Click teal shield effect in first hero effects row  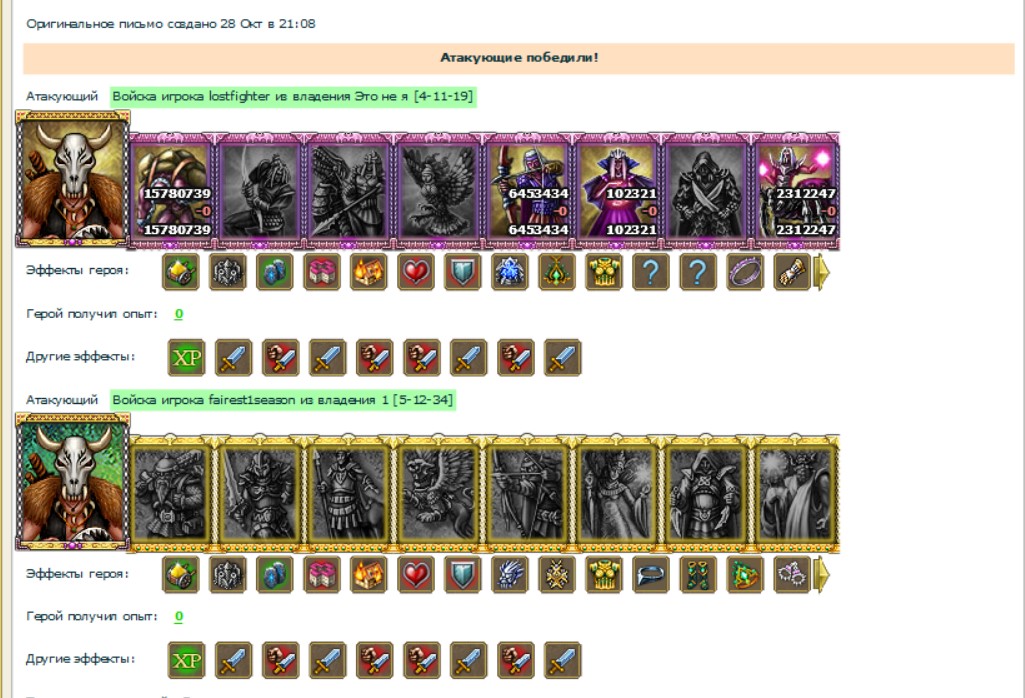click(463, 271)
